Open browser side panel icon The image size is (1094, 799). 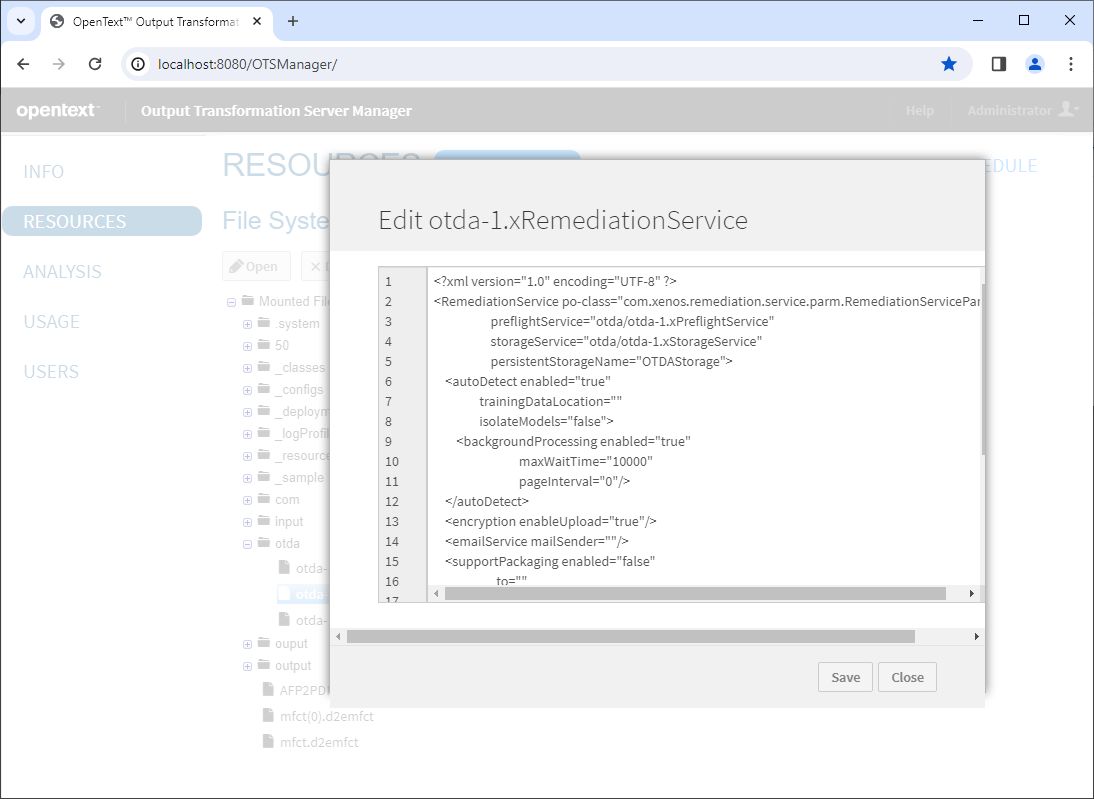tap(998, 64)
